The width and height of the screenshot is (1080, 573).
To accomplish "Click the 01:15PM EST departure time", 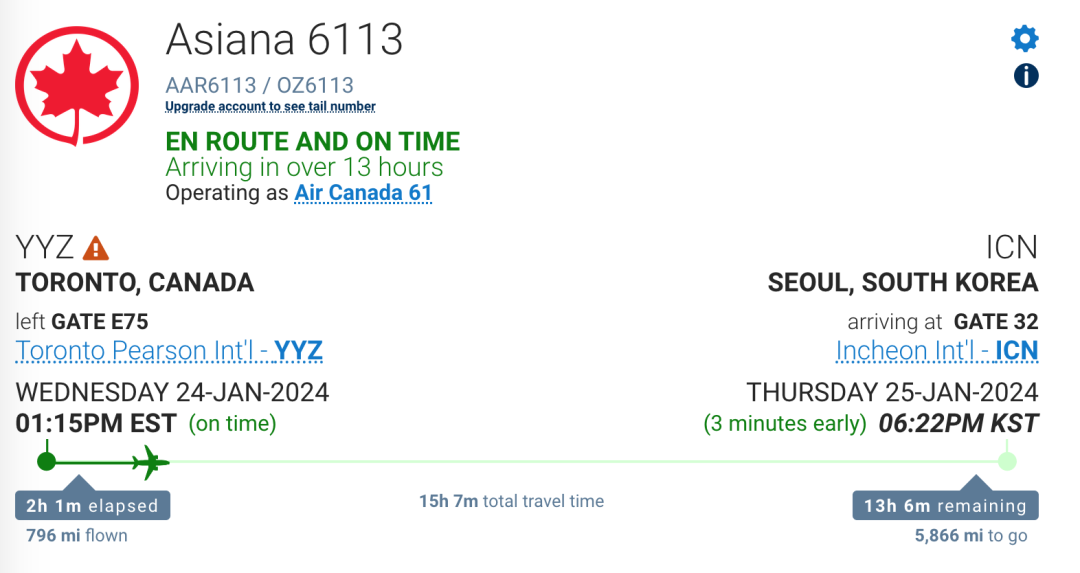I will pyautogui.click(x=96, y=424).
